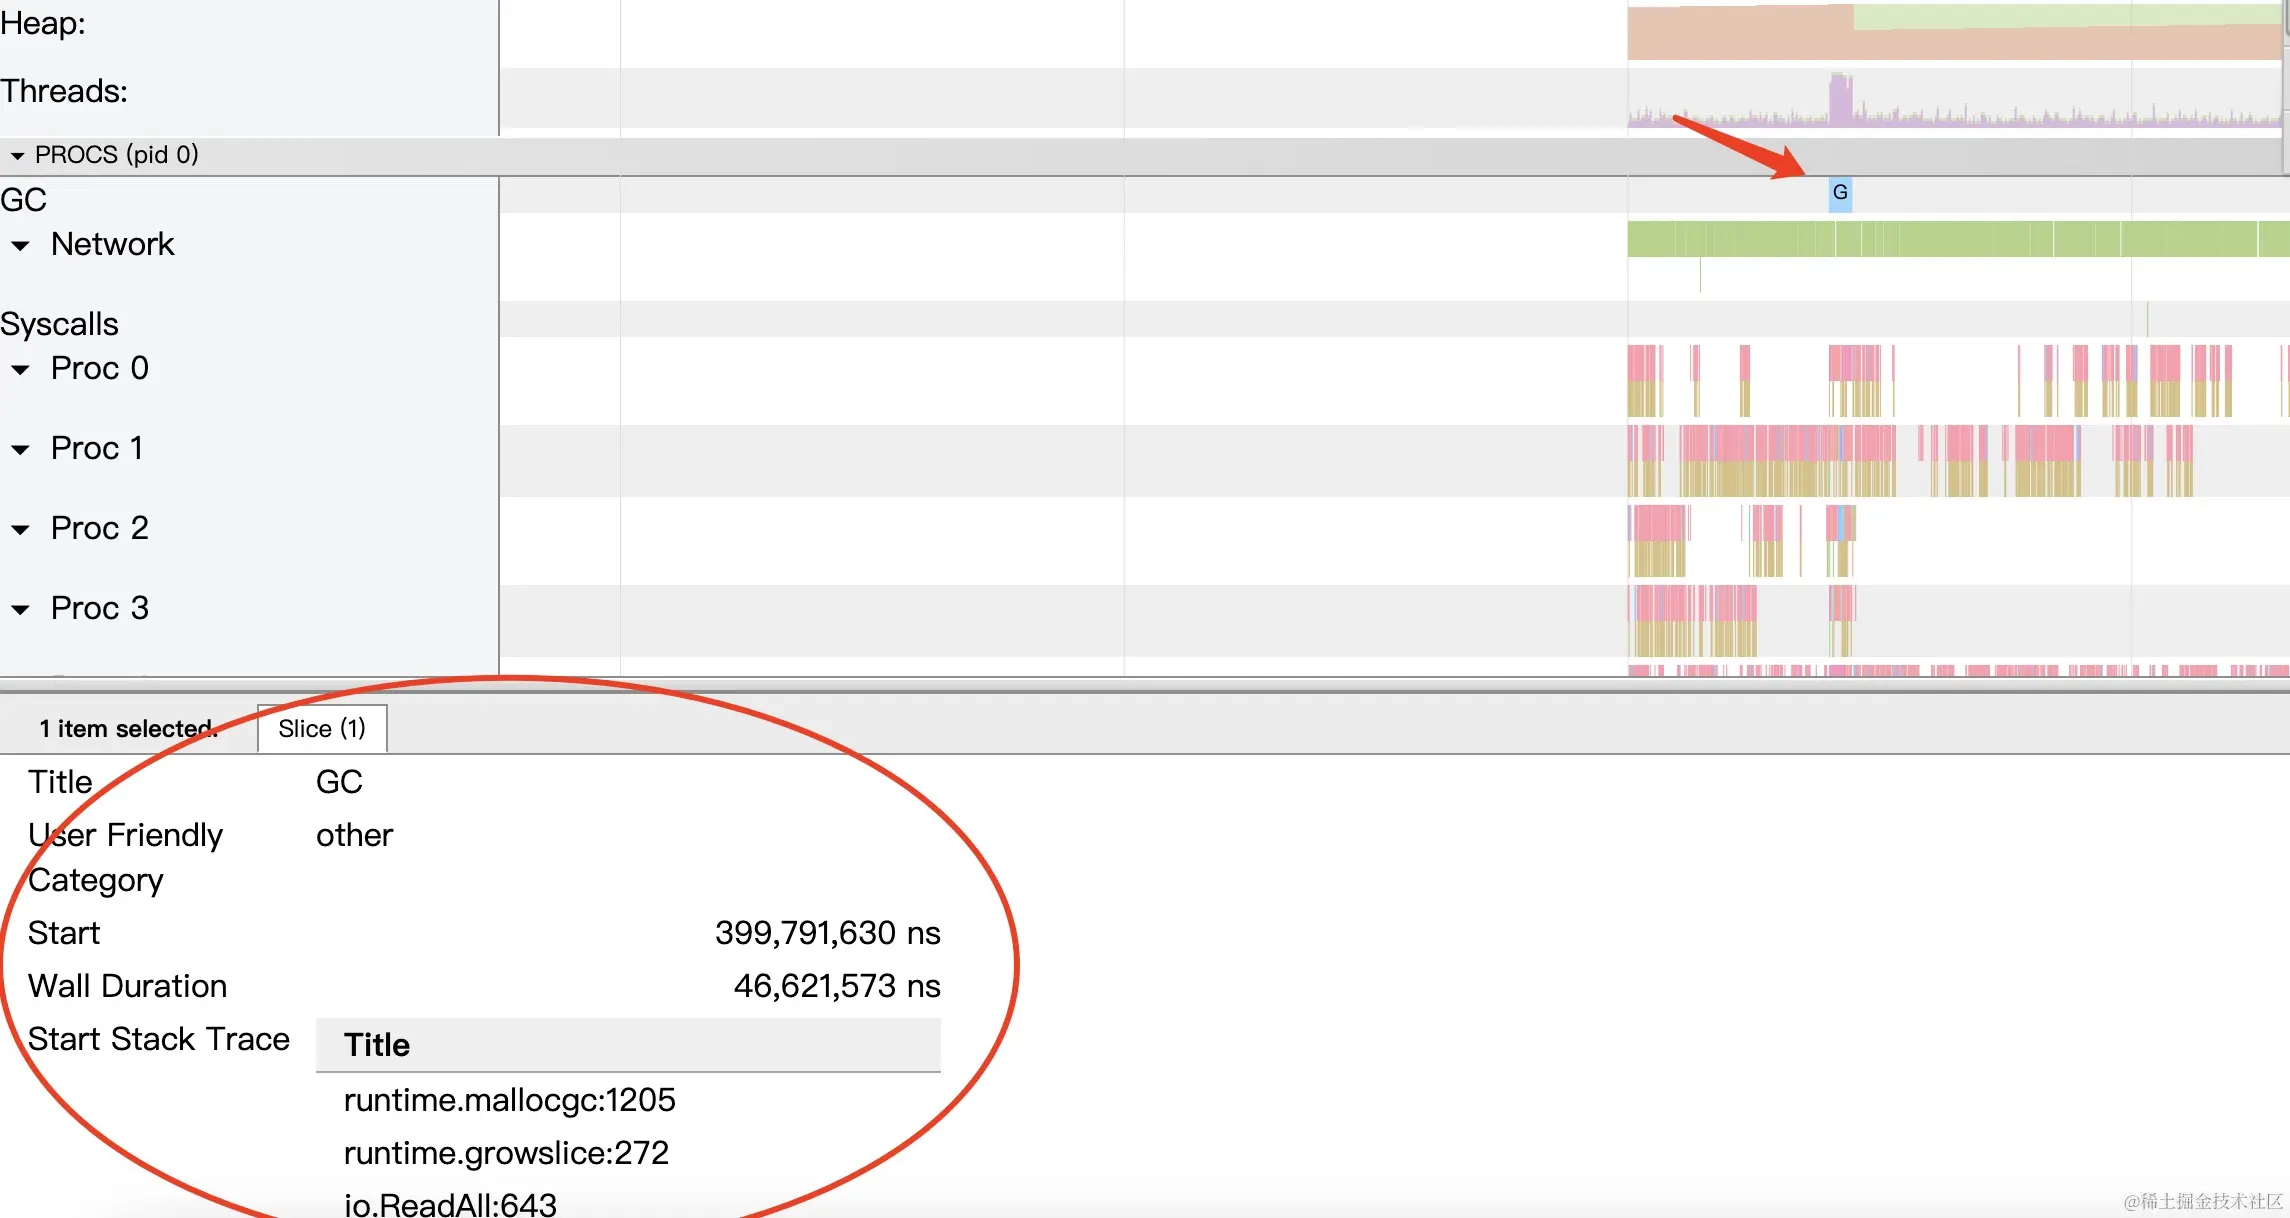Screen dimensions: 2290x1218
Task: Click the stack trace Title column header
Action: point(377,1045)
